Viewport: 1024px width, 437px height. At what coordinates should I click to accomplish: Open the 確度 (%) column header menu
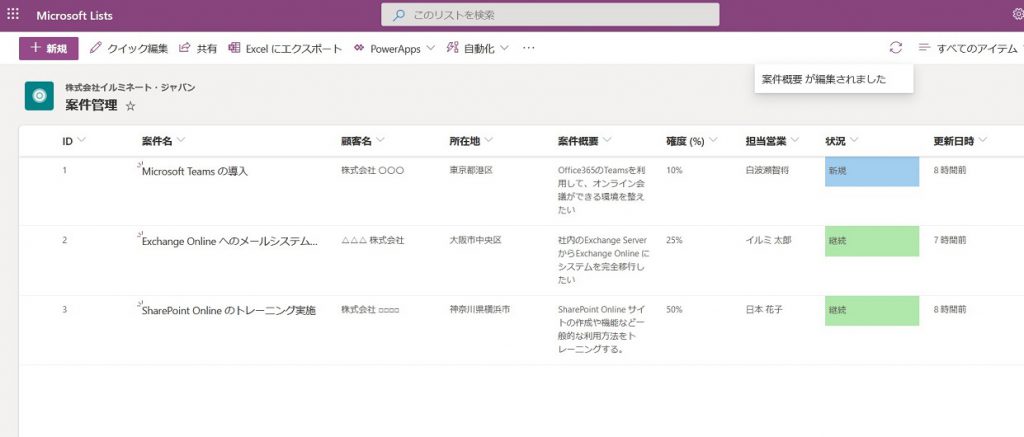point(692,140)
